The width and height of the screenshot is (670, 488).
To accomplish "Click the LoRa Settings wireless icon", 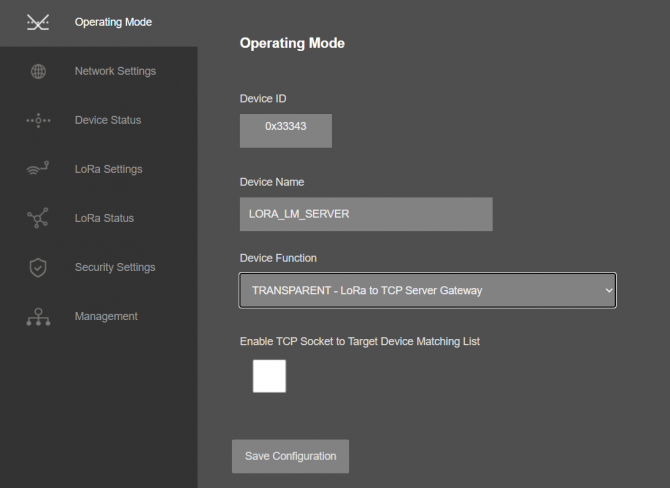I will [x=38, y=168].
